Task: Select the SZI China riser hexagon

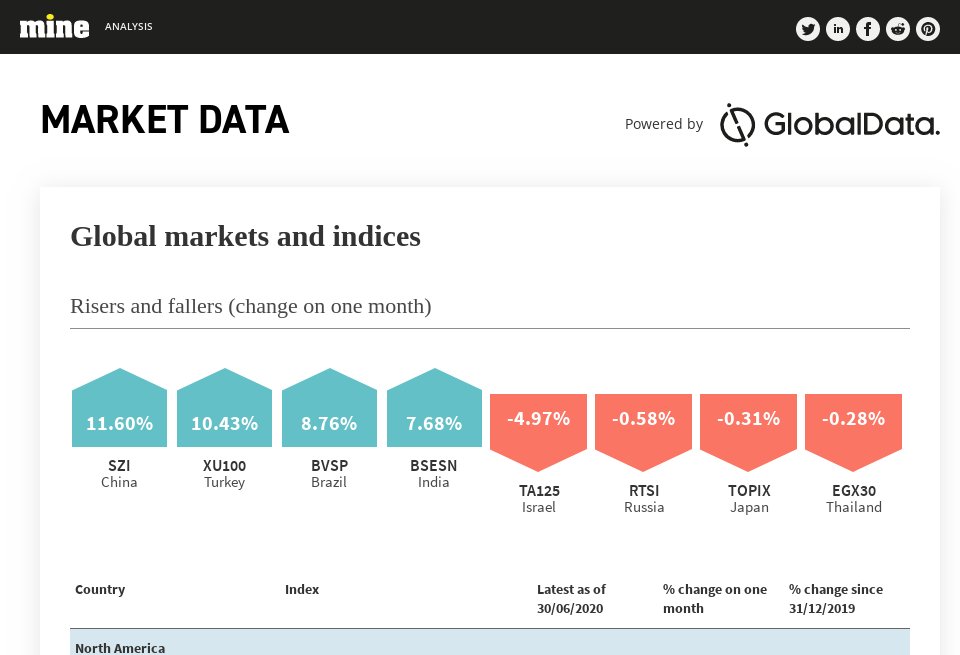Action: pos(119,410)
